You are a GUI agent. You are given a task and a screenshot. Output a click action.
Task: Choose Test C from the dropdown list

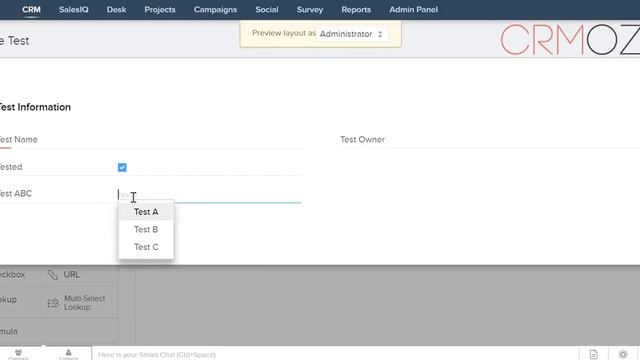[x=146, y=247]
